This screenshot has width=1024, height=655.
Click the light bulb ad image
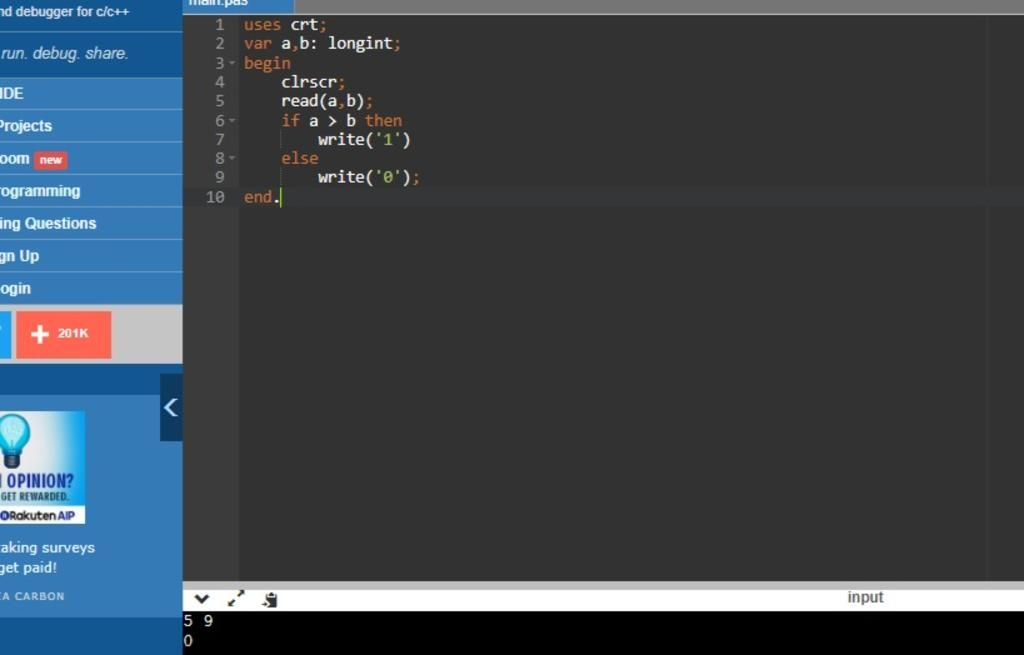pyautogui.click(x=42, y=467)
